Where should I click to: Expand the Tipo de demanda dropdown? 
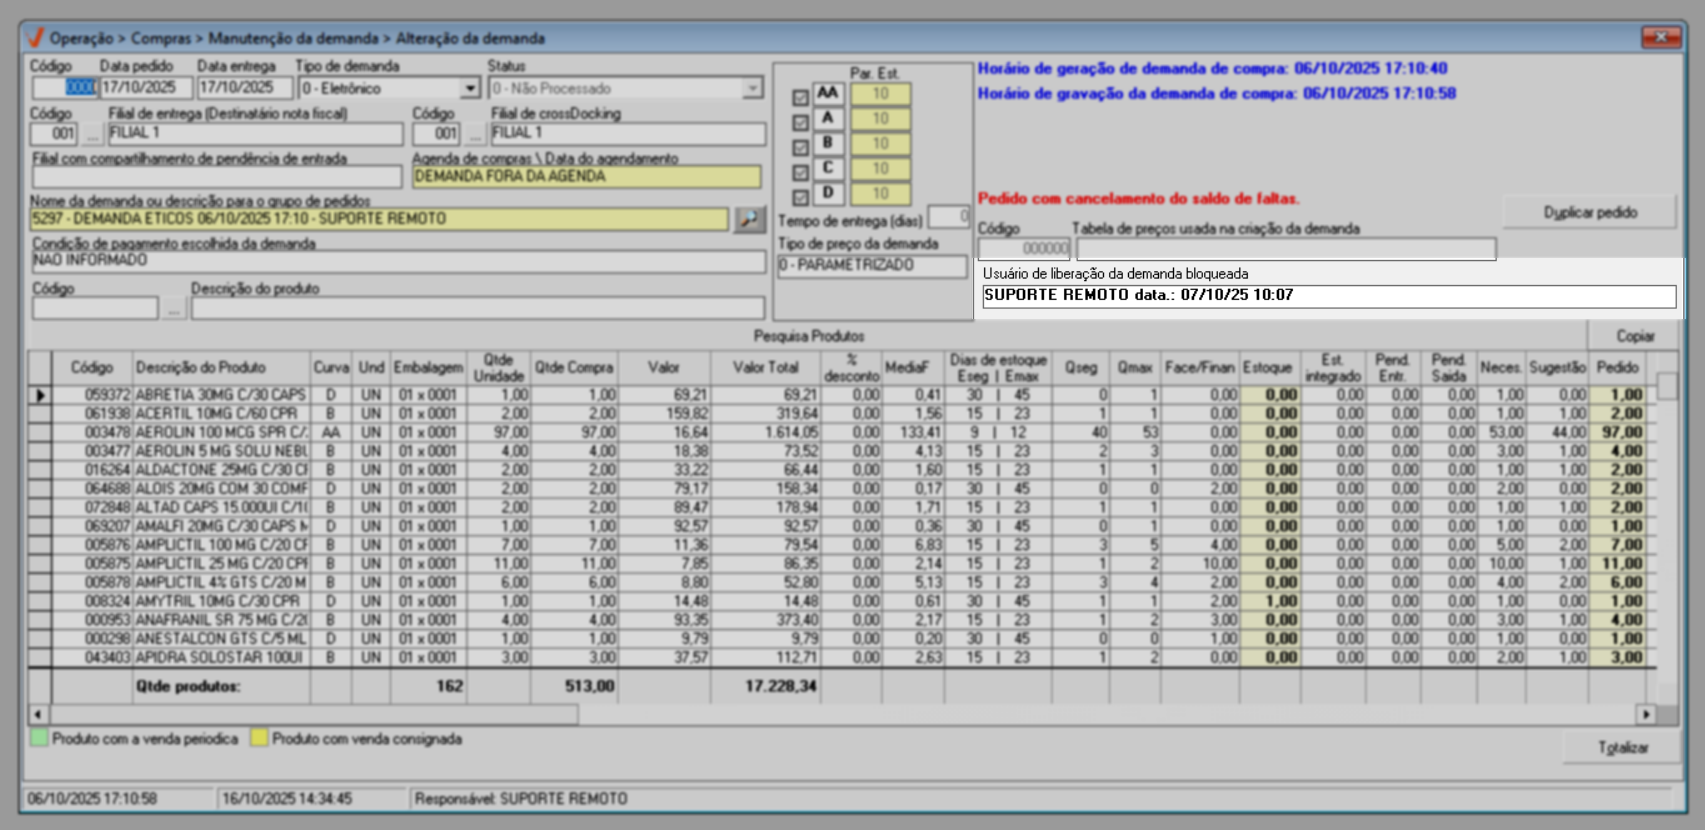click(470, 89)
